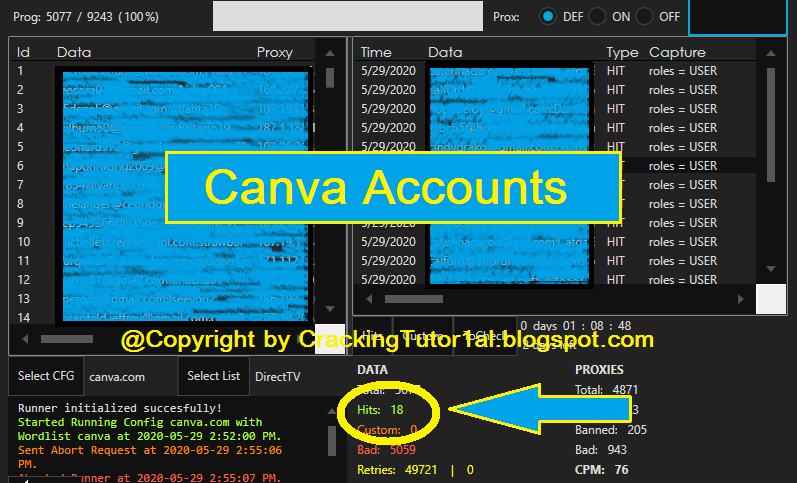Click left arrow of left table horizontal scrollbar

pos(25,339)
